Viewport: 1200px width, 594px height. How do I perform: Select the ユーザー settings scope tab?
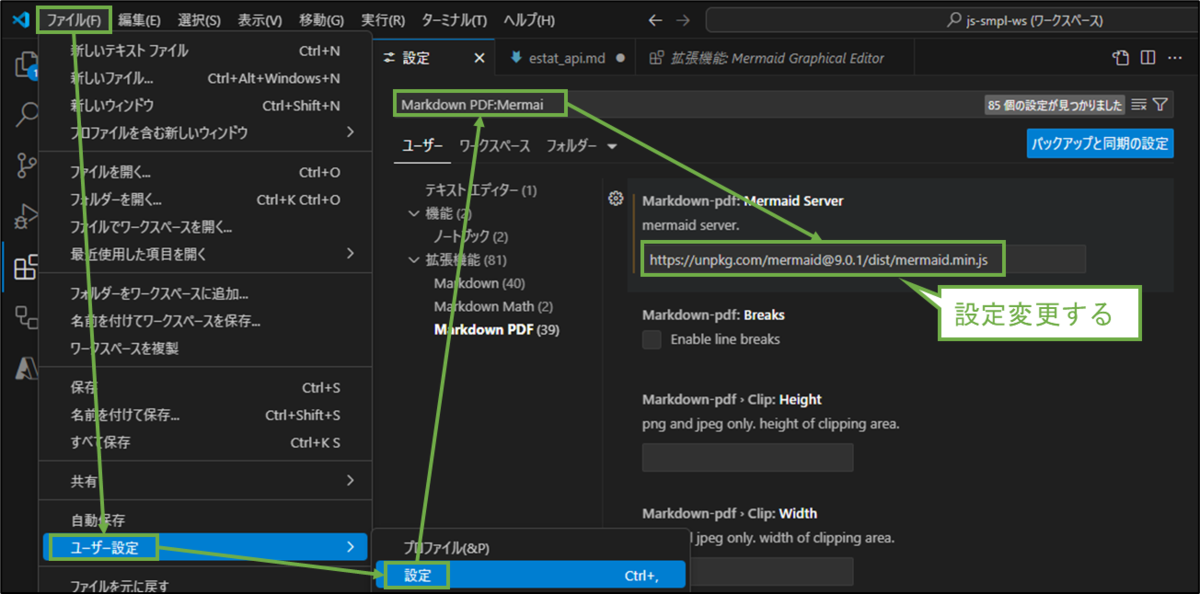(x=422, y=146)
